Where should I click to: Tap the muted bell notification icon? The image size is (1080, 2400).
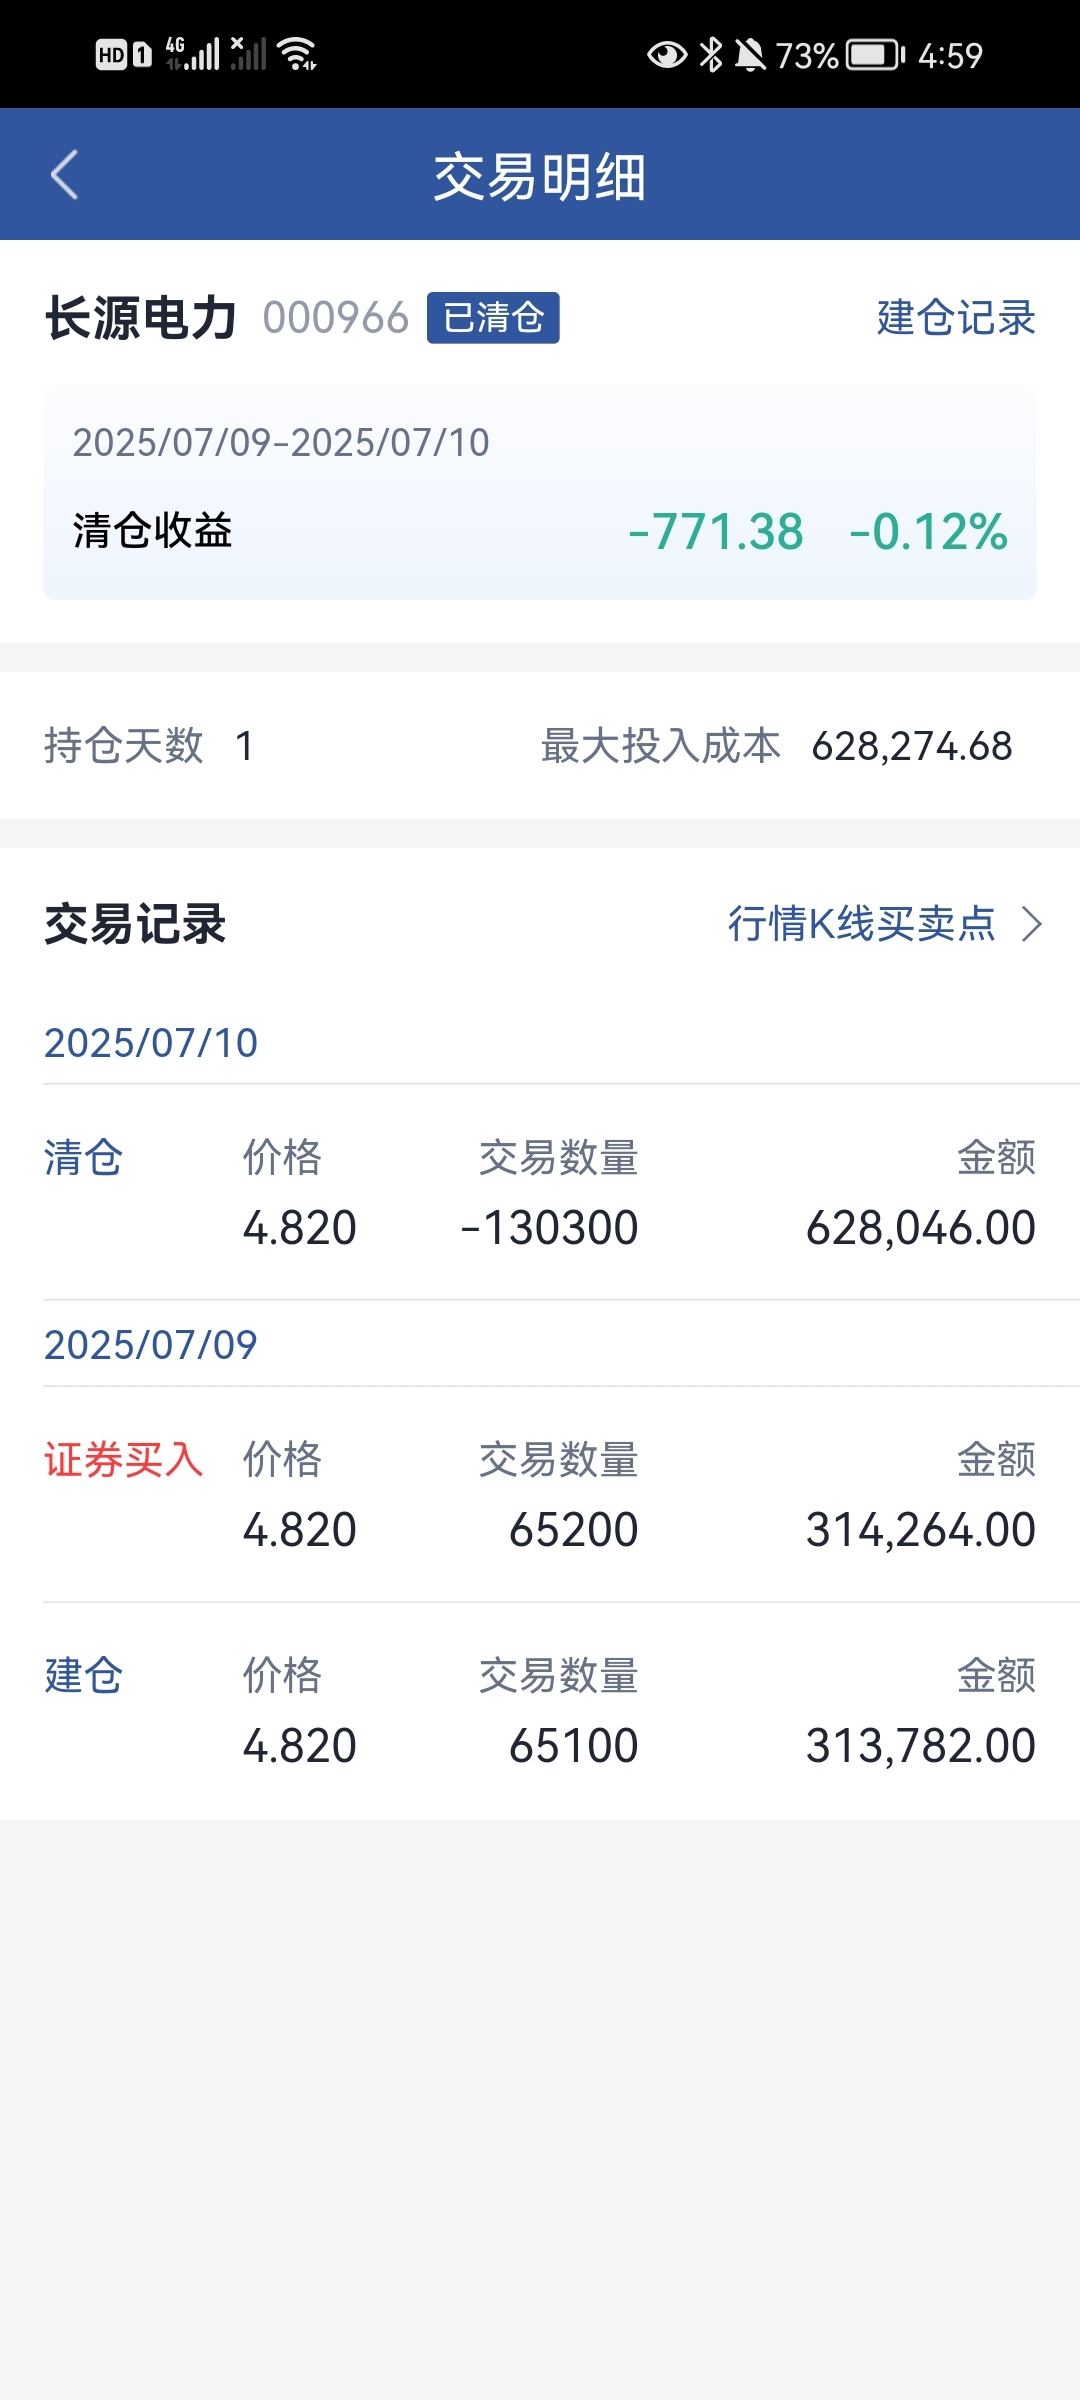(x=750, y=55)
